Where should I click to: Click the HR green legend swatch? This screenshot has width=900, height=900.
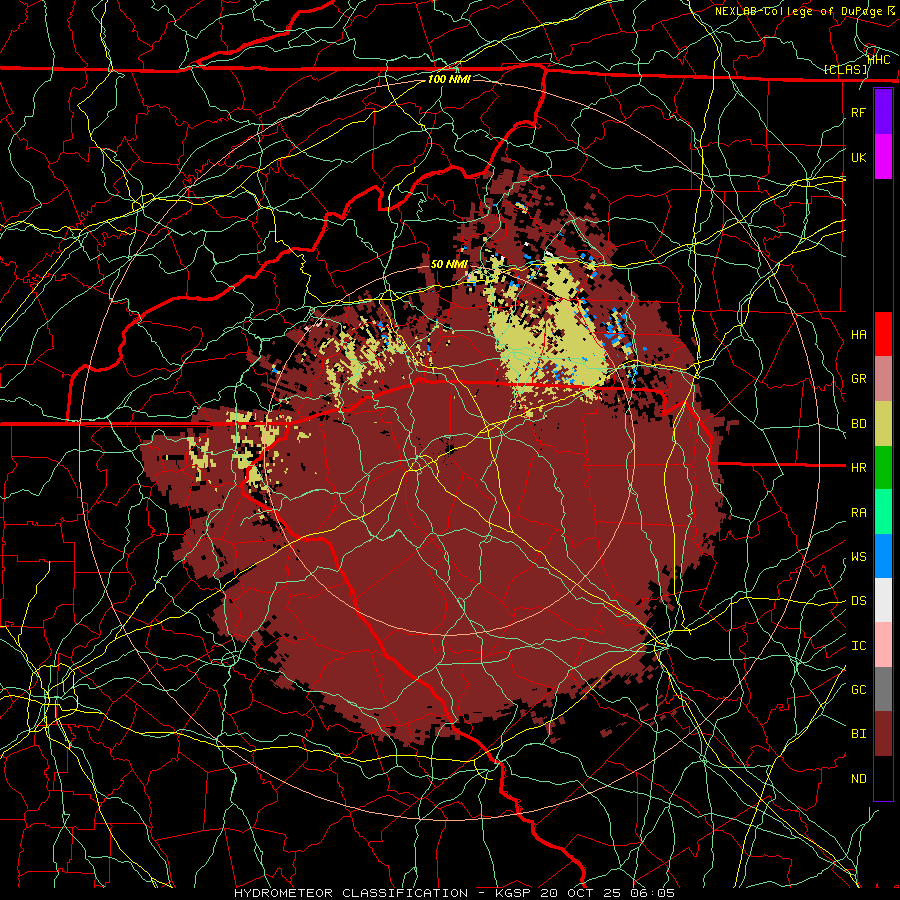(x=883, y=468)
